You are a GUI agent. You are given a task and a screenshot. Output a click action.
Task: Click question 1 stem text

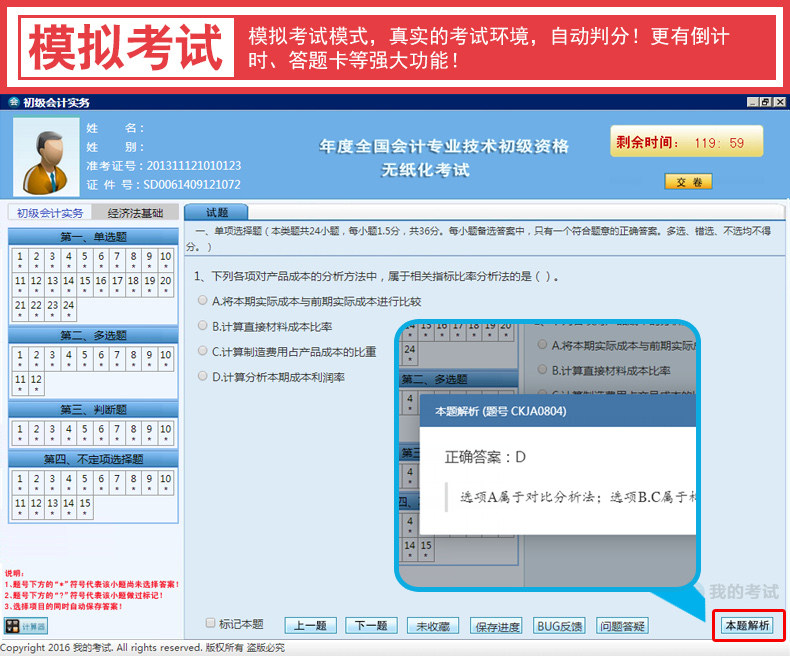(x=377, y=276)
